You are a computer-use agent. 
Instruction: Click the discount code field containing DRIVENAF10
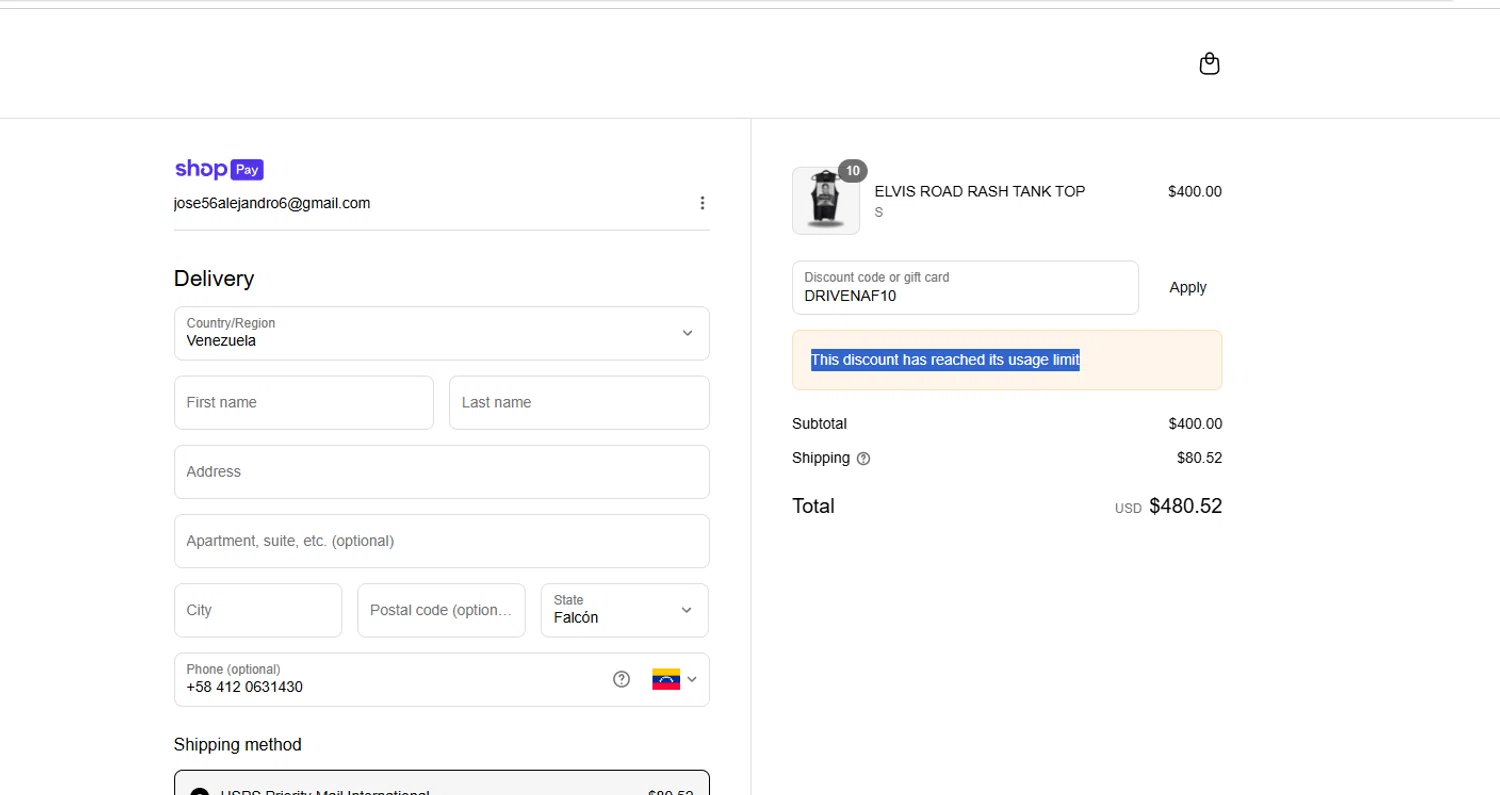pos(965,288)
